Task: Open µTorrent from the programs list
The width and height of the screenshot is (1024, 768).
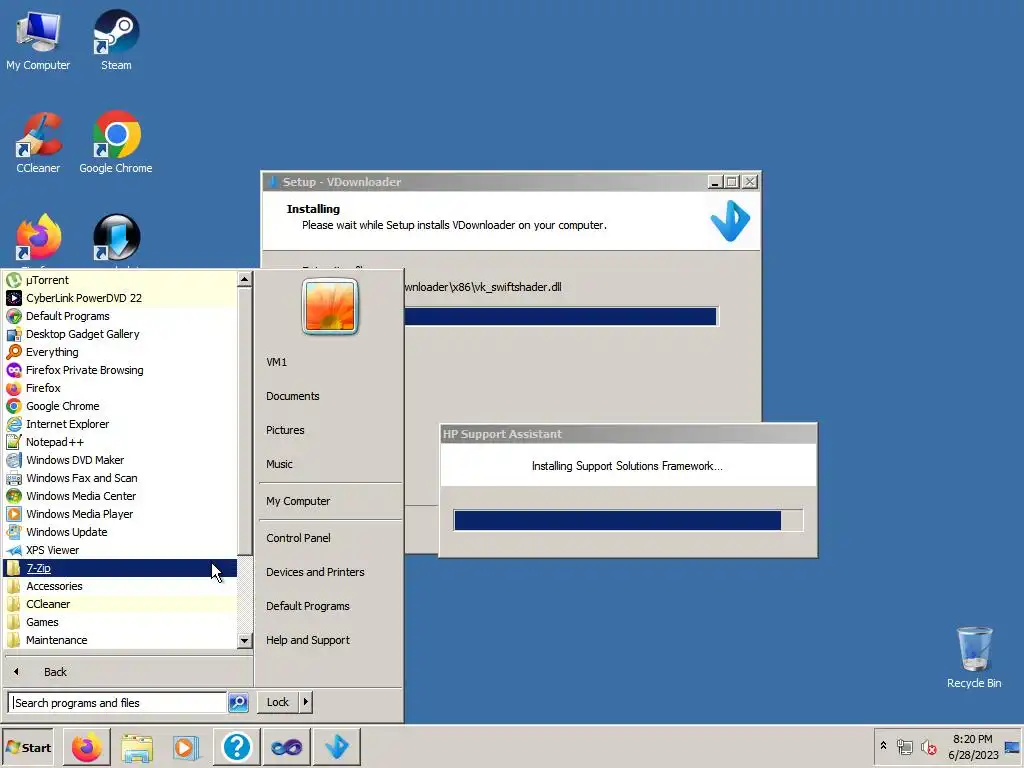Action: tap(121, 280)
